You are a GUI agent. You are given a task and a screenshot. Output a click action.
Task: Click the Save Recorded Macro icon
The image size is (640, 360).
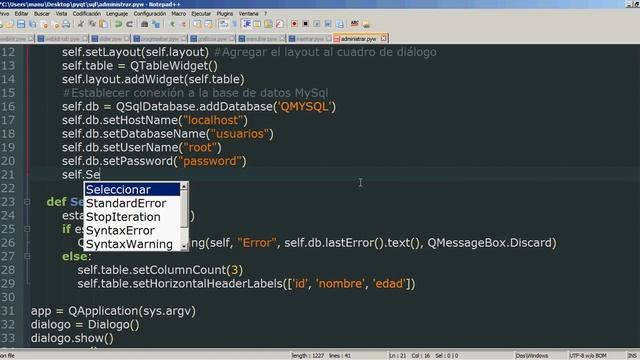(339, 24)
